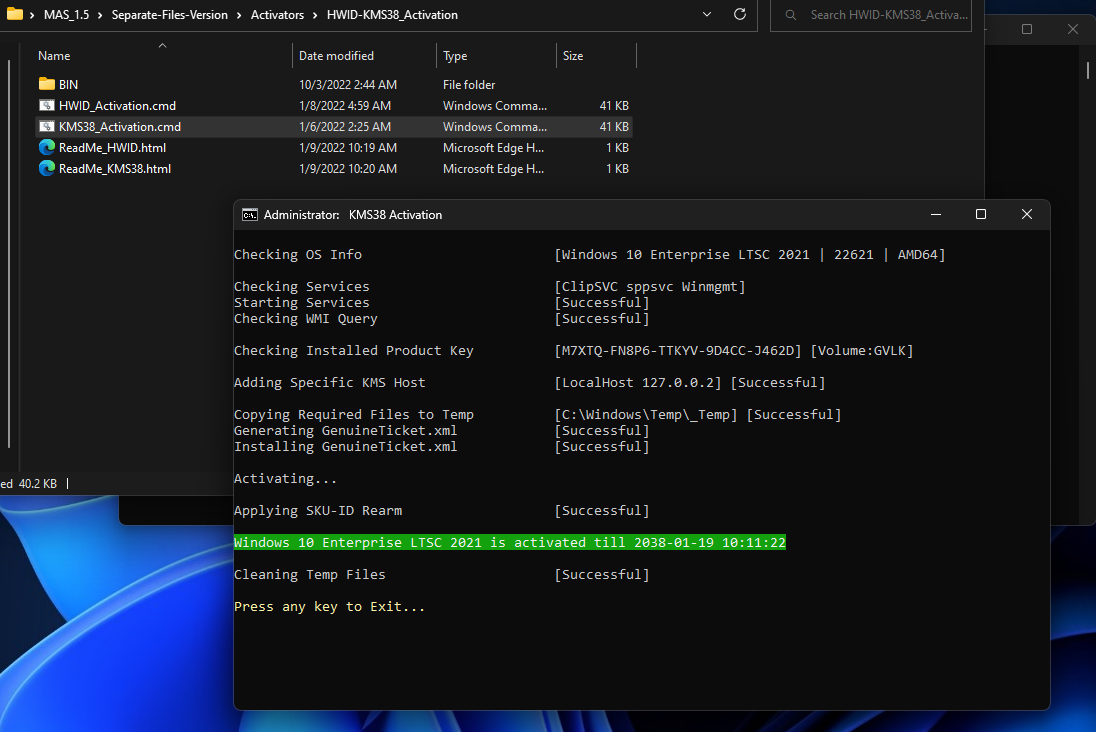
Task: Select ReadMe_KMS38.html file name
Action: click(x=115, y=168)
